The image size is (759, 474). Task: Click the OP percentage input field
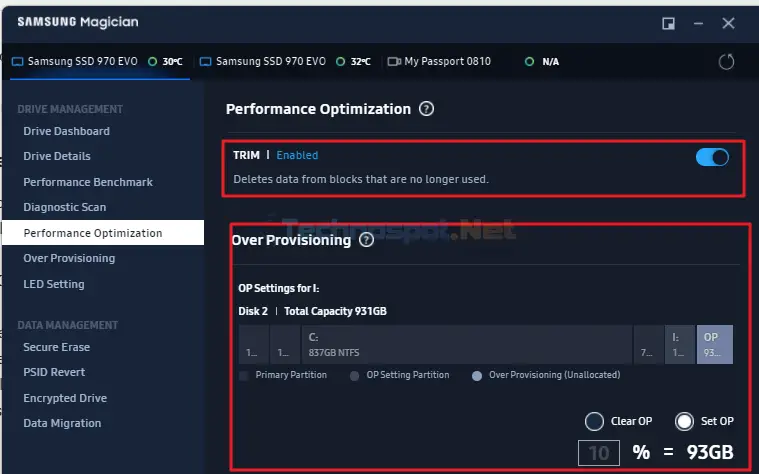(x=599, y=453)
